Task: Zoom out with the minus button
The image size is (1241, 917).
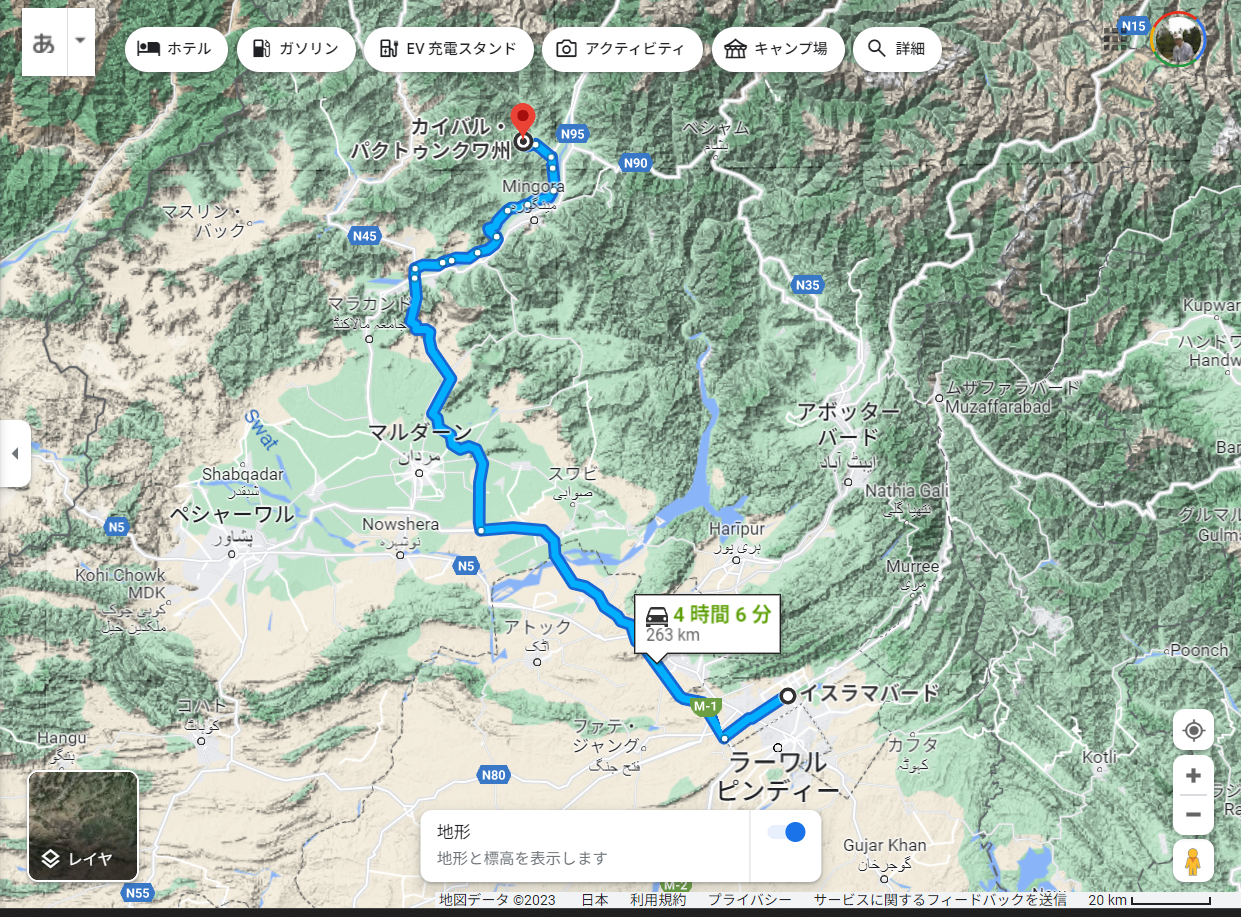Action: click(x=1193, y=815)
